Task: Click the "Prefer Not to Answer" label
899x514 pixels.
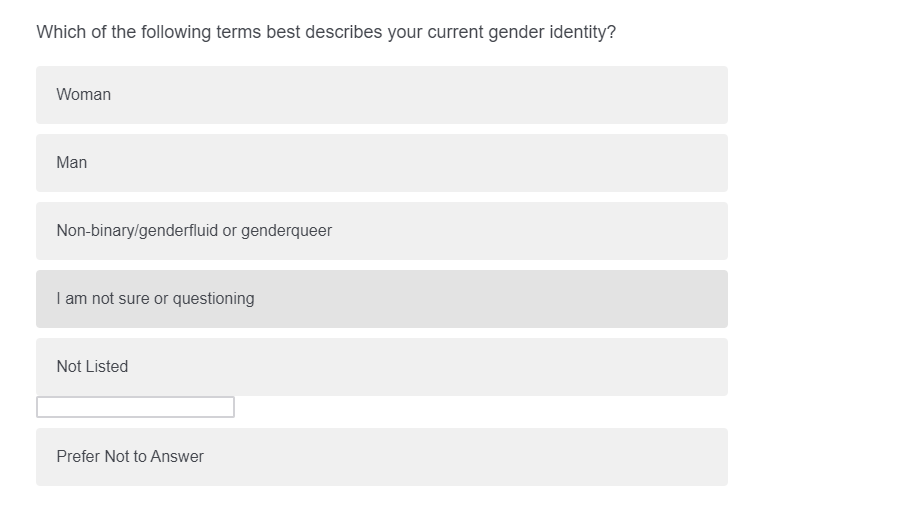Action: click(x=130, y=457)
